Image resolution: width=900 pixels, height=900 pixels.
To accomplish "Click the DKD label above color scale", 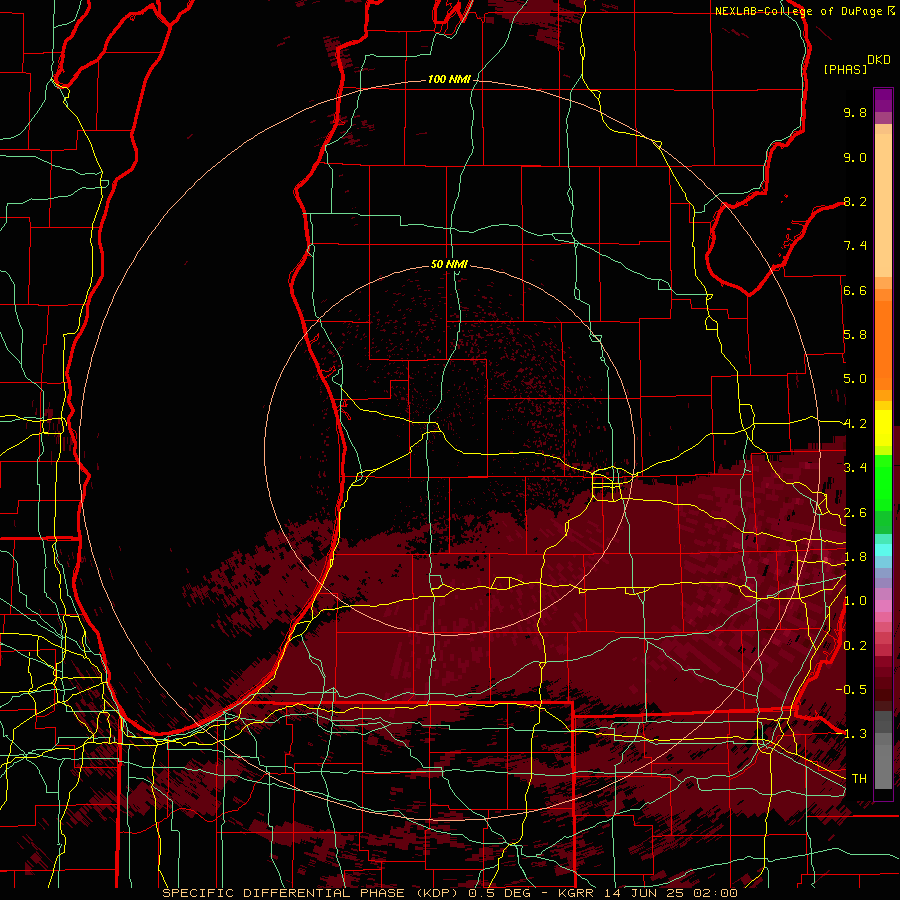I will 879,60.
